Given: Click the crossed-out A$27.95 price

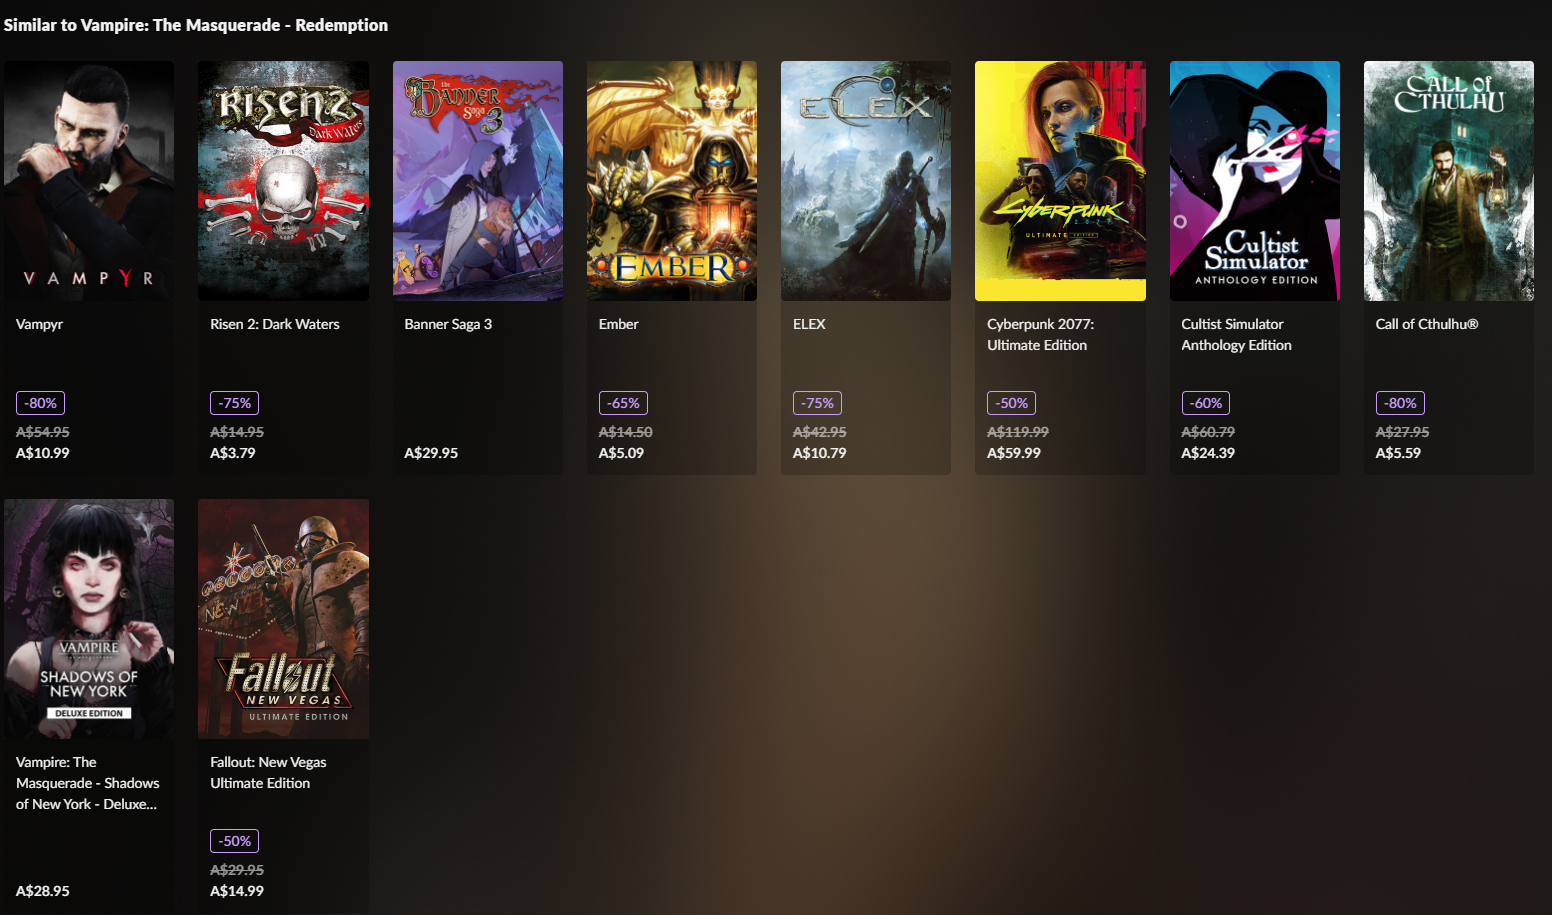Looking at the screenshot, I should [1402, 432].
